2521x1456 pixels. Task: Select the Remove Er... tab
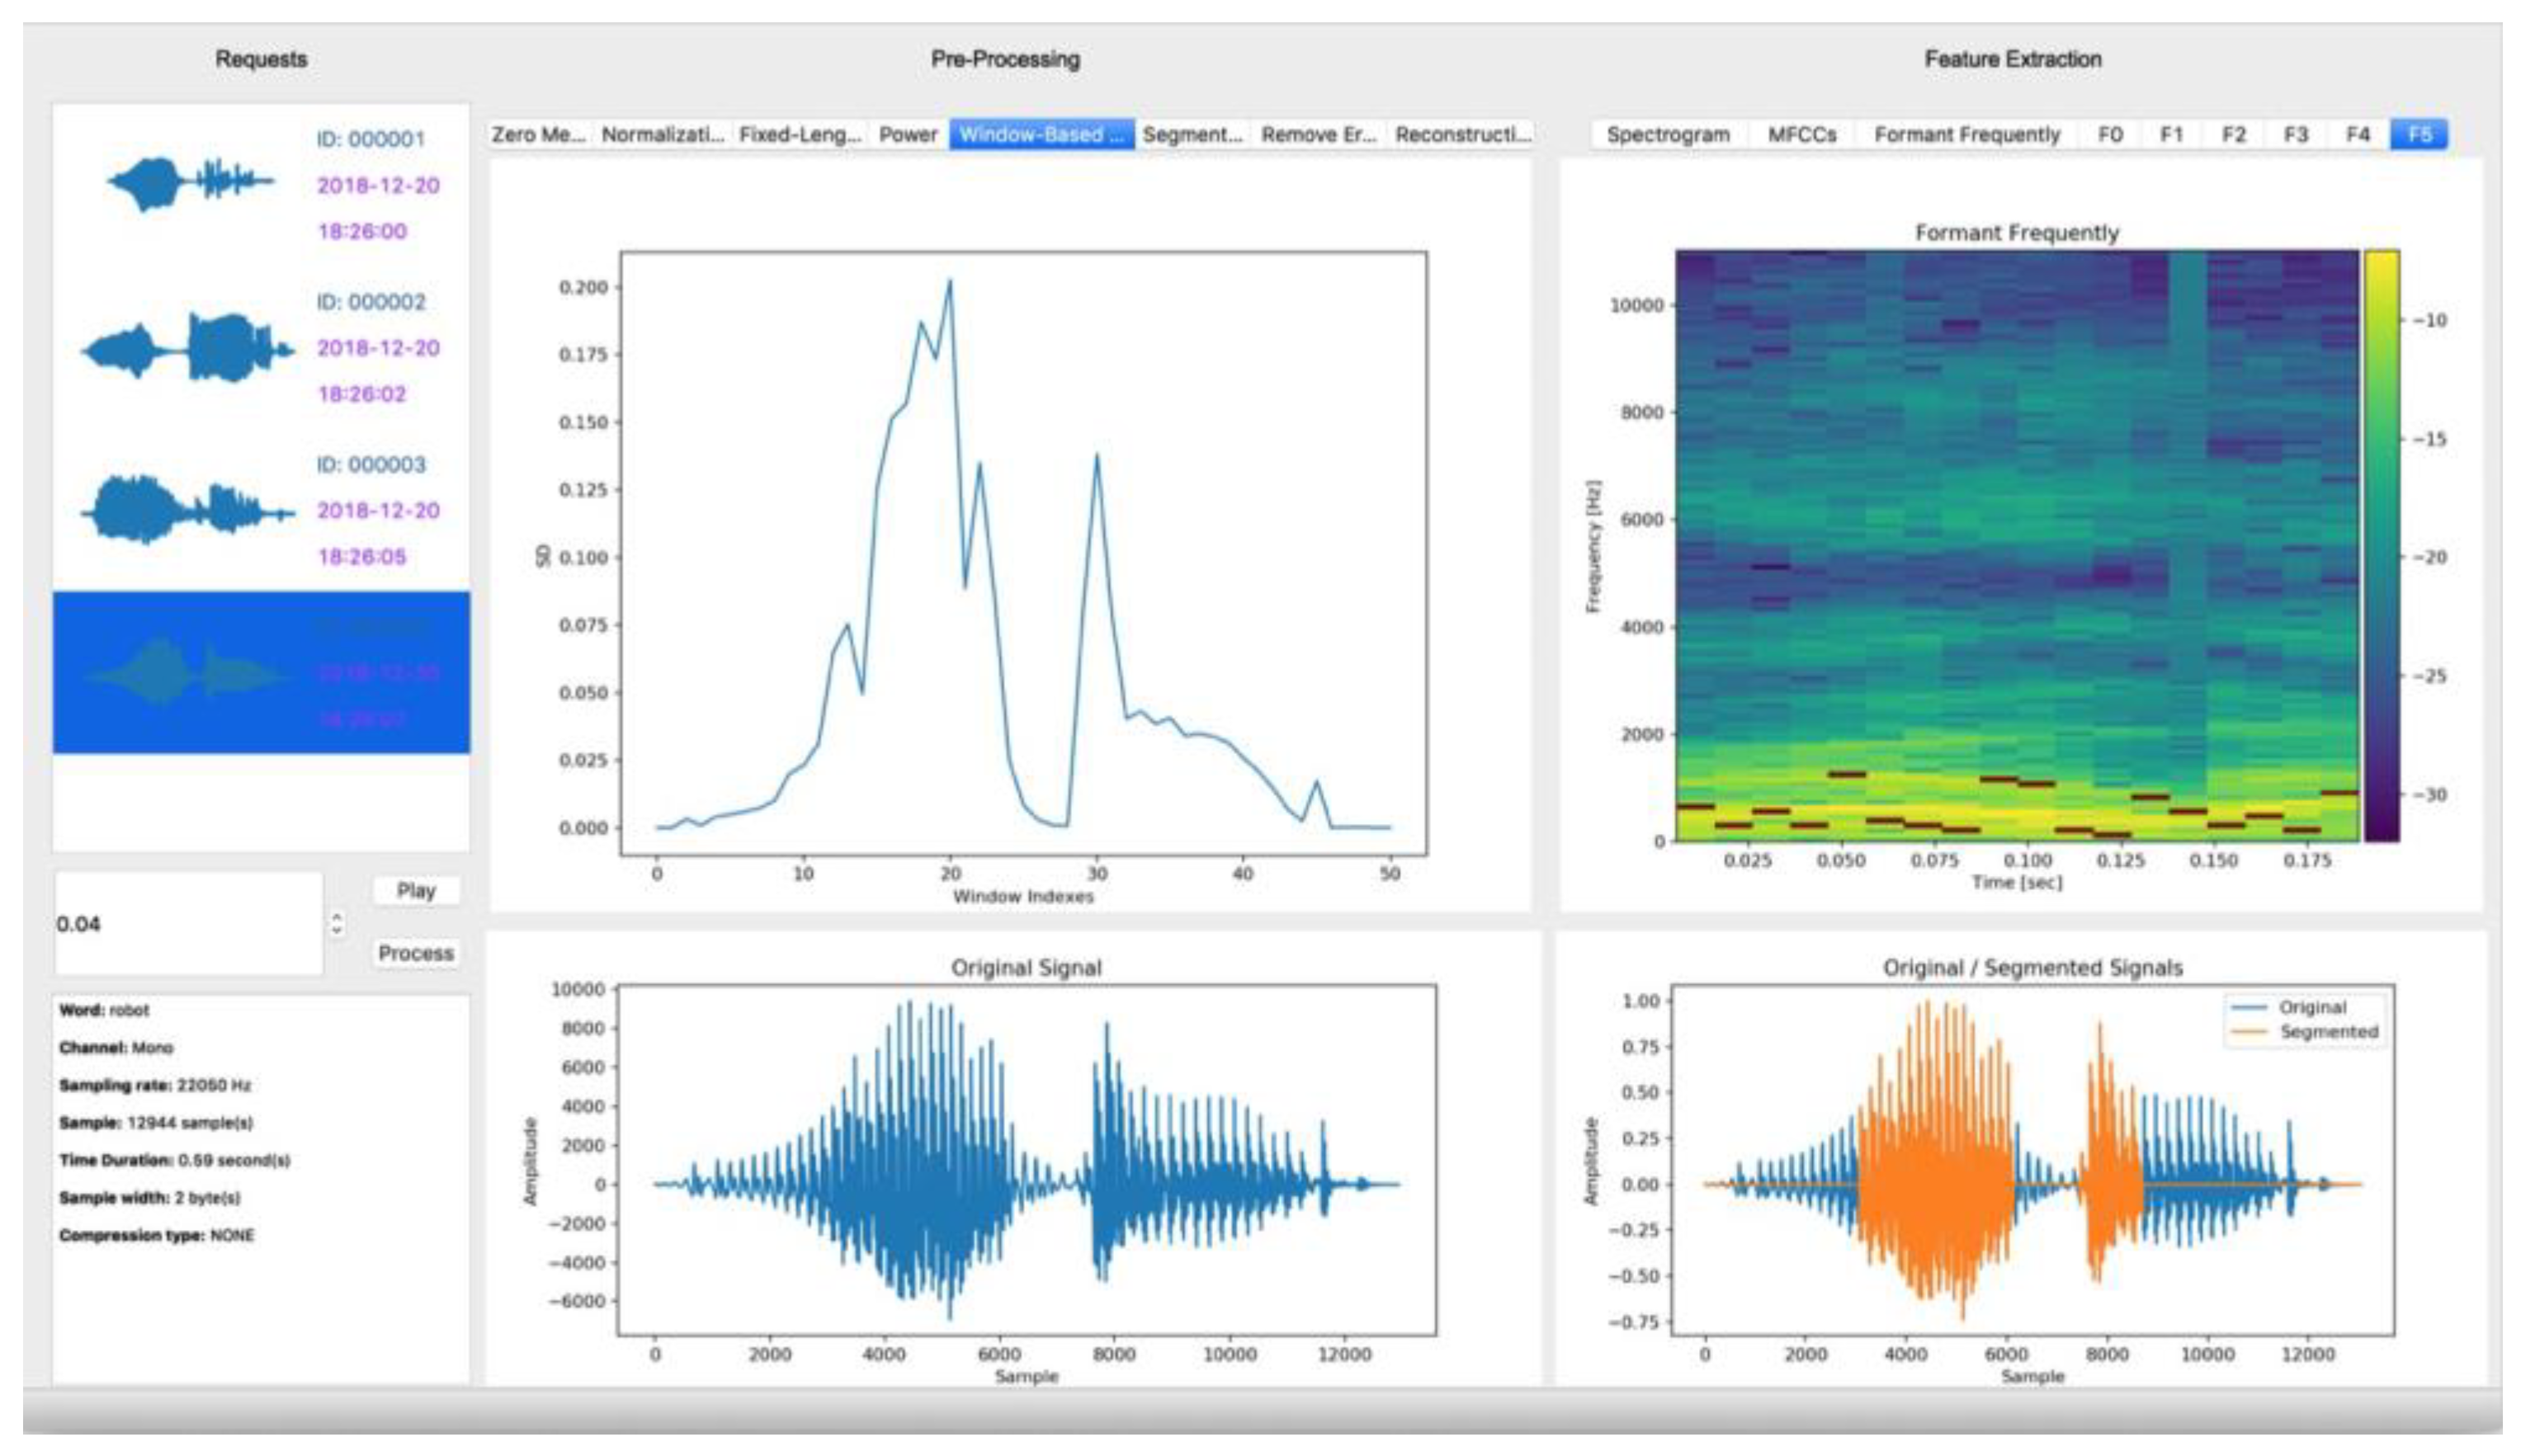point(1318,134)
